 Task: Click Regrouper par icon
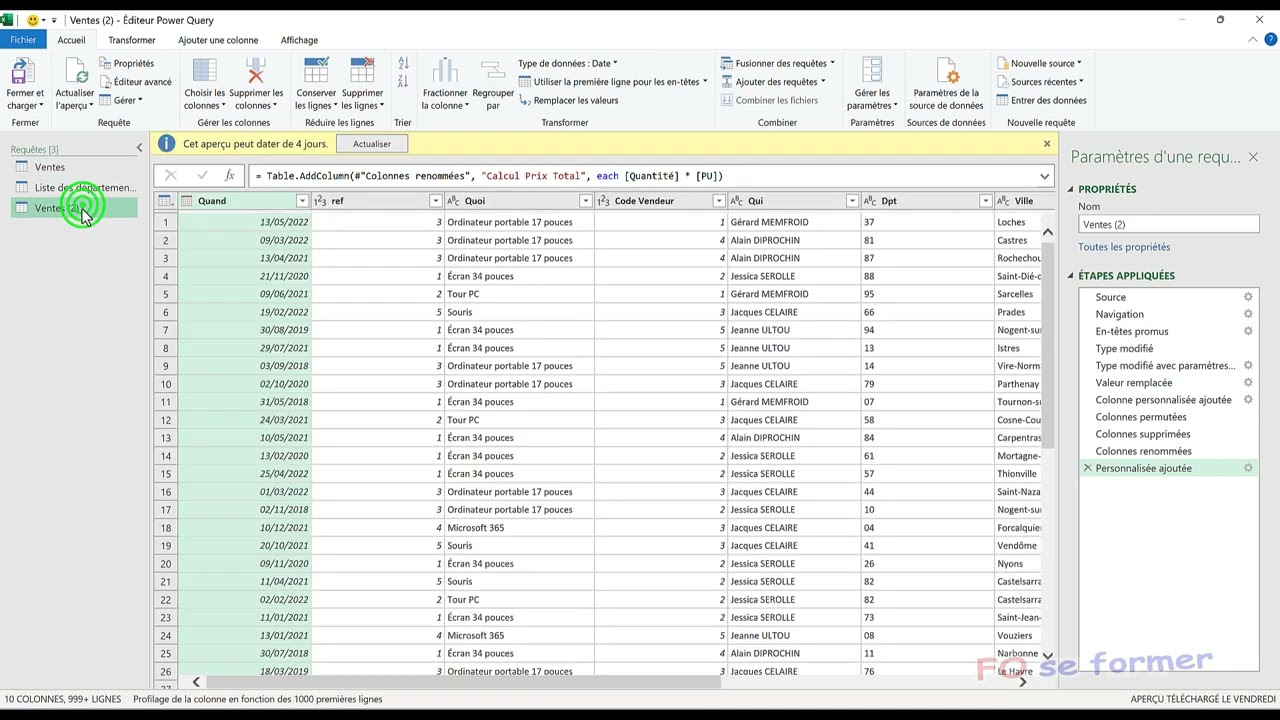pos(493,71)
